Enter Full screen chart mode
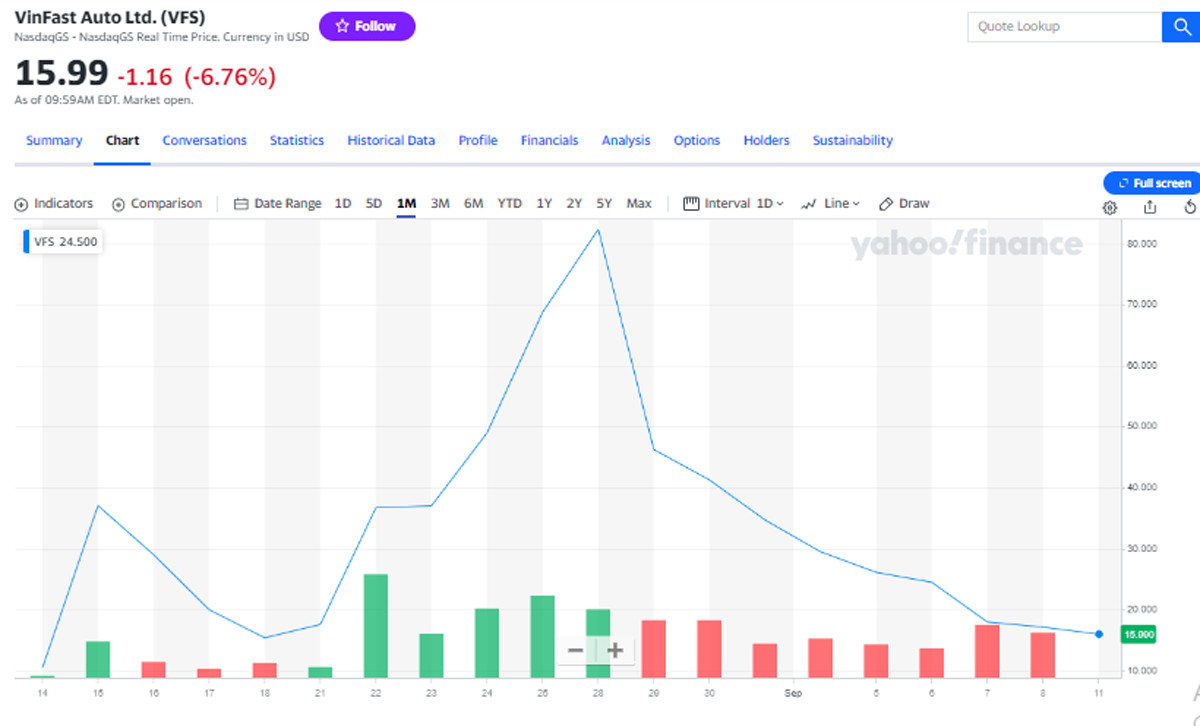The image size is (1200, 726). coord(1152,183)
